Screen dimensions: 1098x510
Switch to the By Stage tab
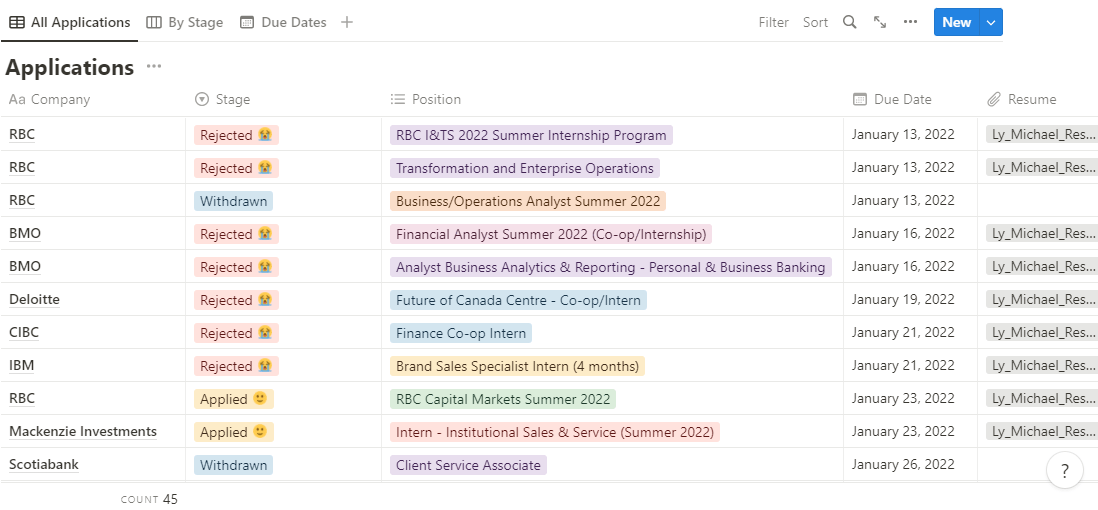(185, 22)
